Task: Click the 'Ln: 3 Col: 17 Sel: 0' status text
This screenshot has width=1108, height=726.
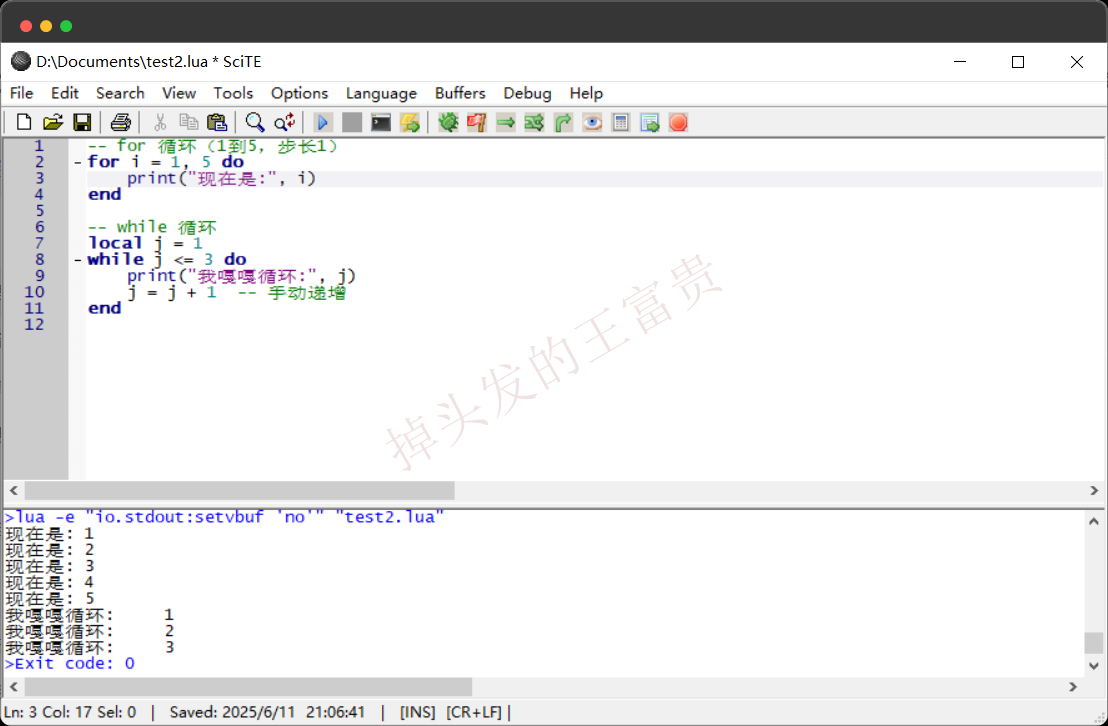Action: [x=70, y=712]
